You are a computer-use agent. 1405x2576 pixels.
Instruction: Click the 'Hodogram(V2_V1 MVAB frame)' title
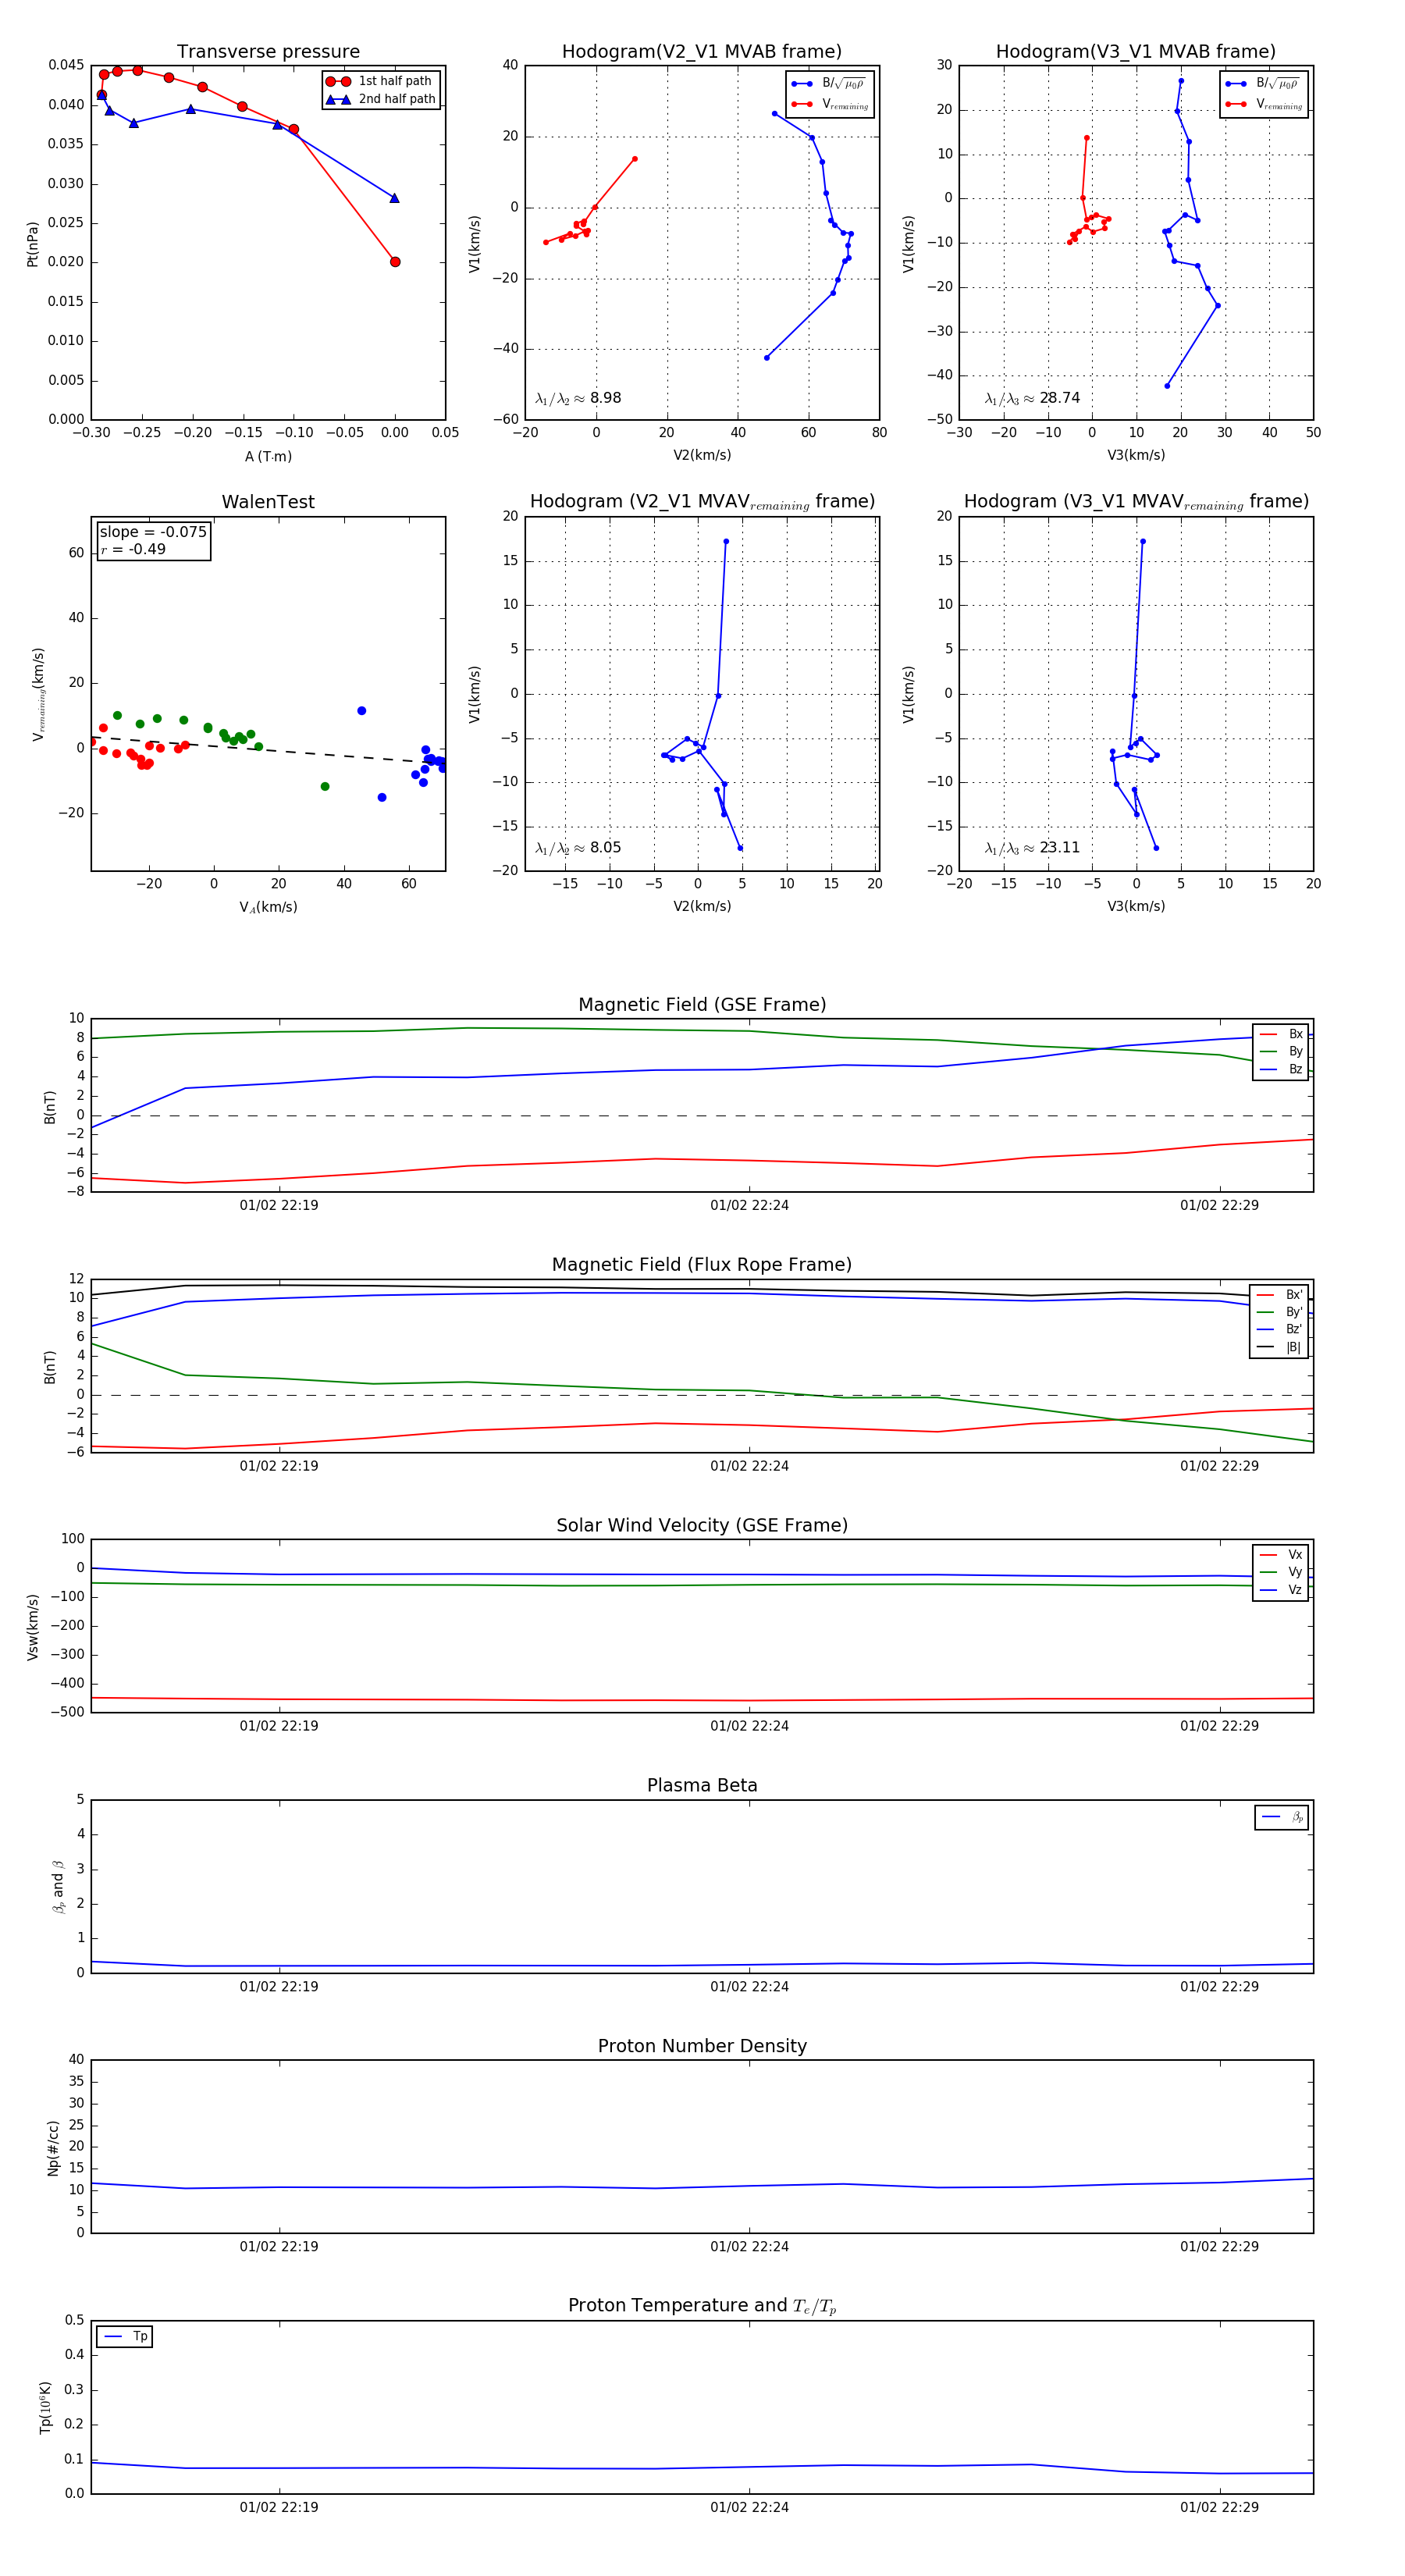coord(702,52)
